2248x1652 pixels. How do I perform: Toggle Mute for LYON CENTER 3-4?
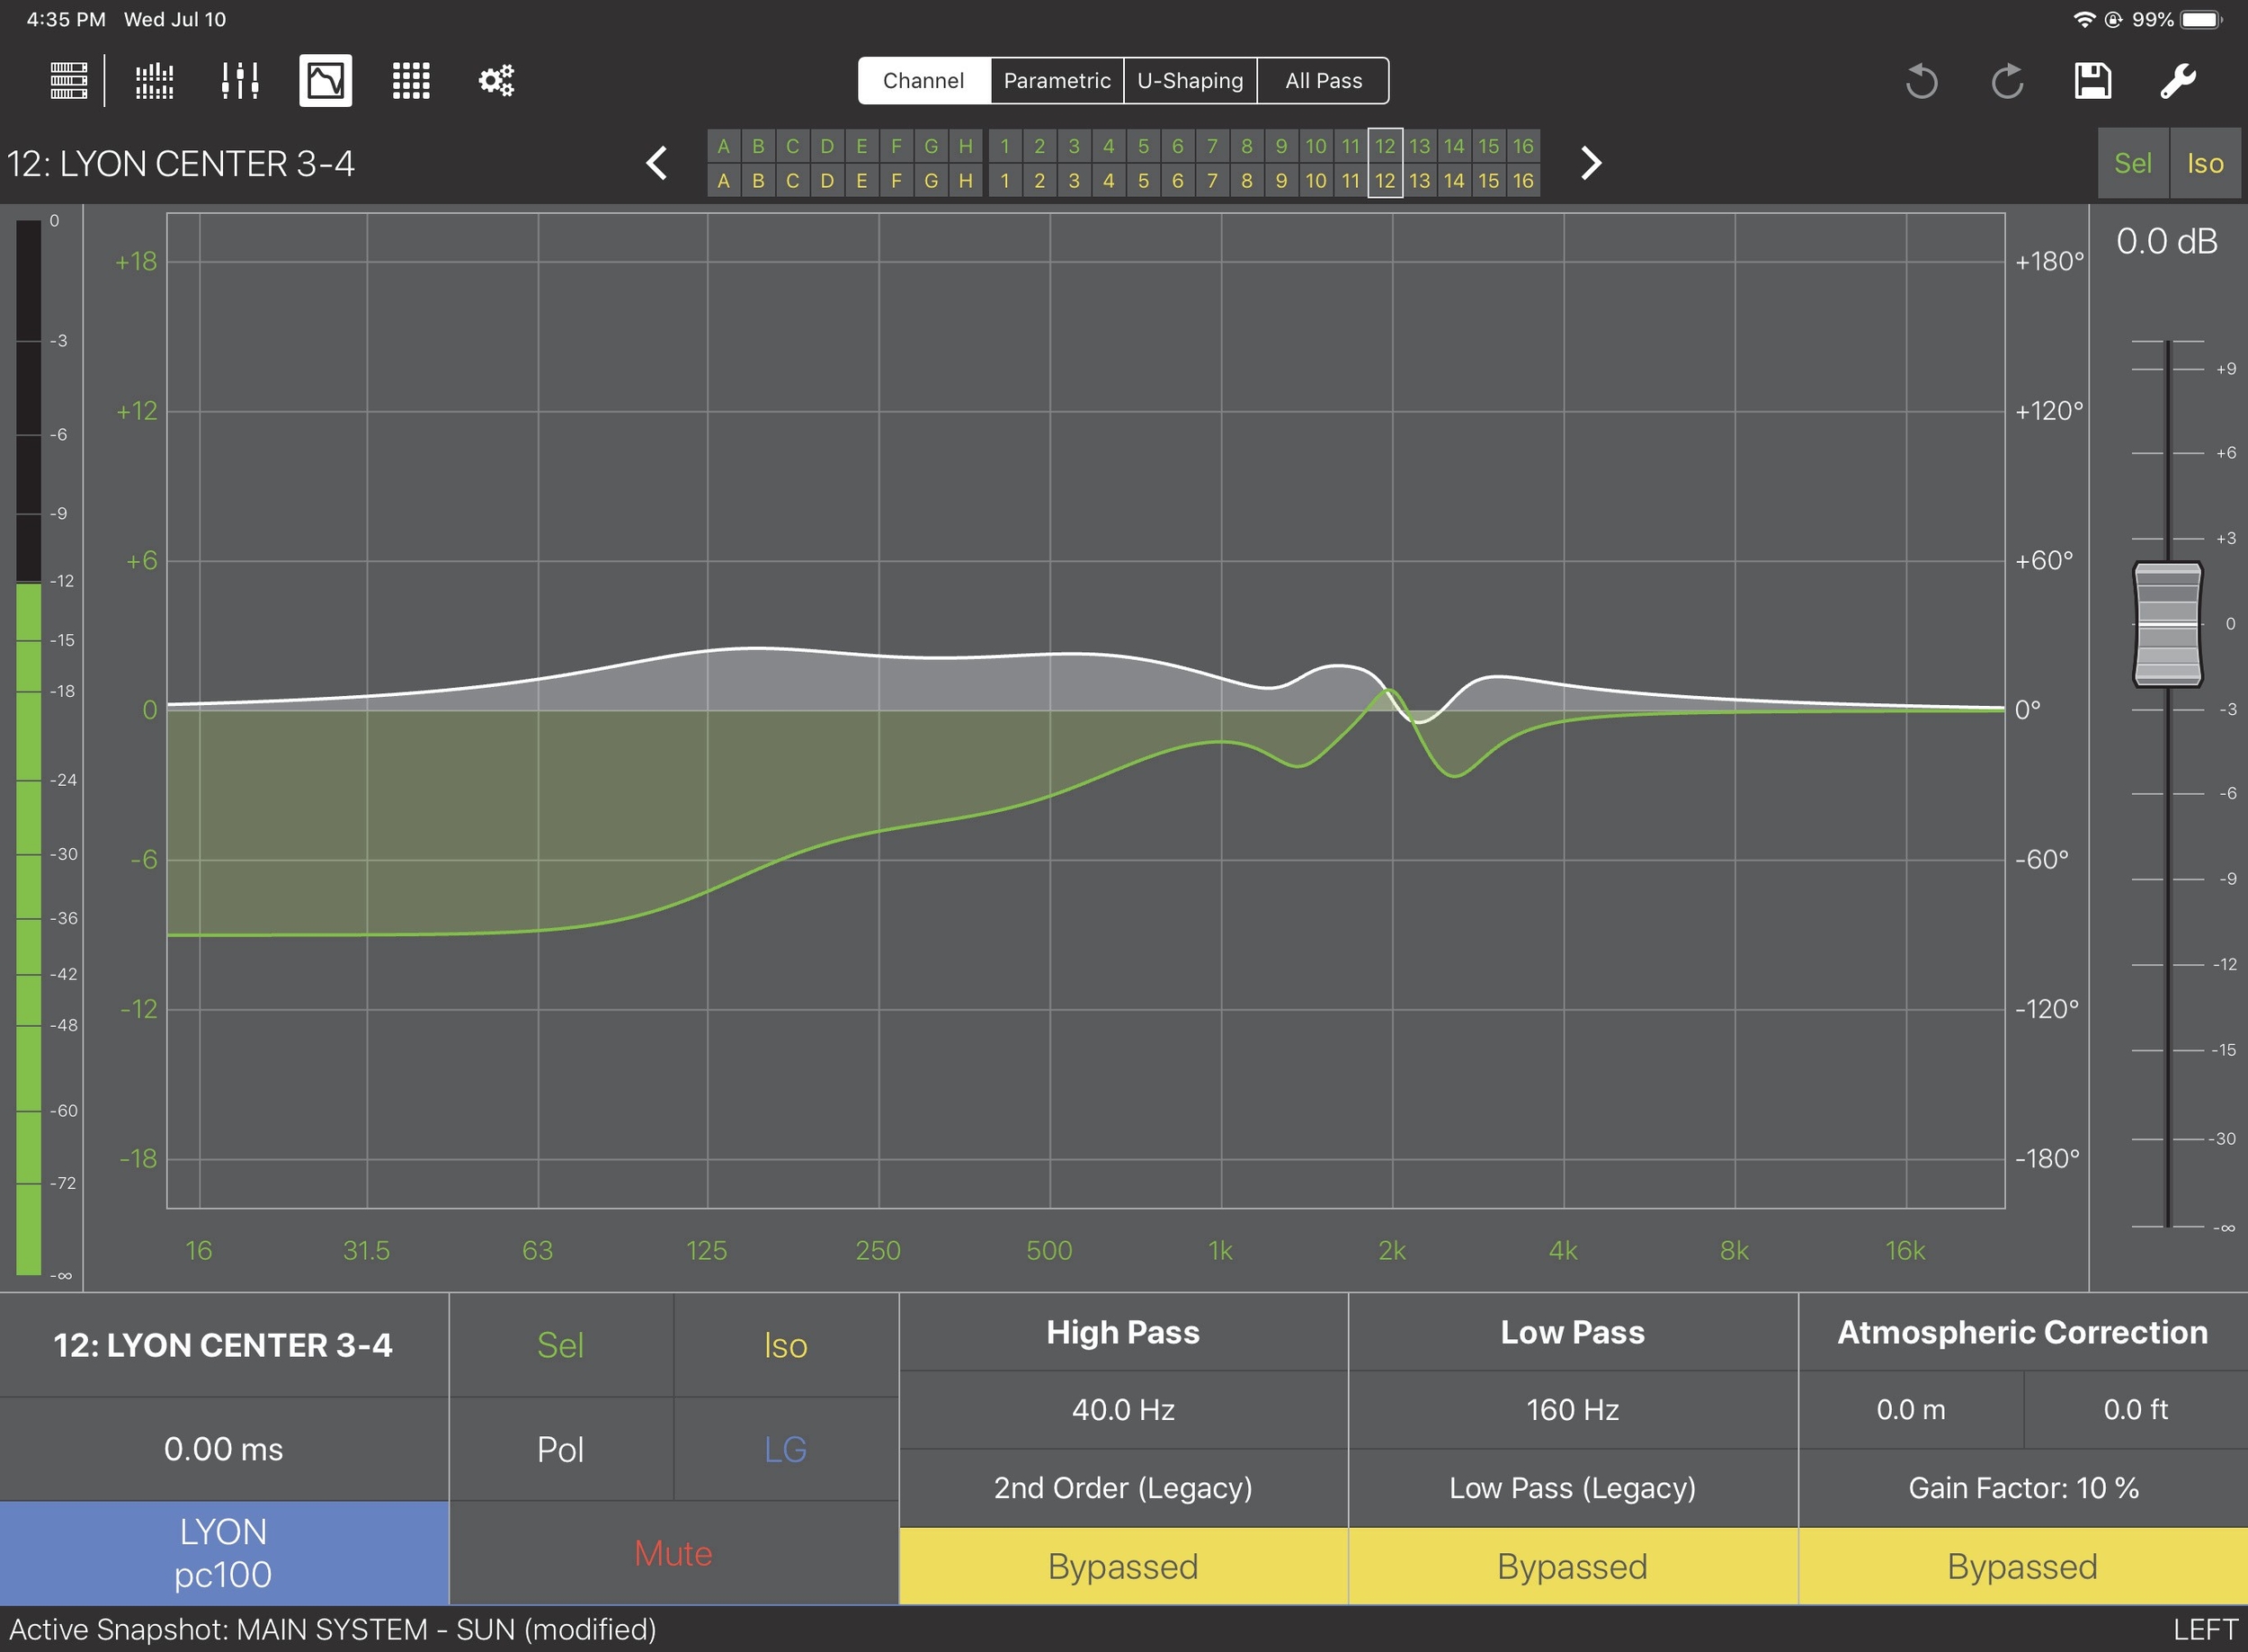tap(673, 1553)
